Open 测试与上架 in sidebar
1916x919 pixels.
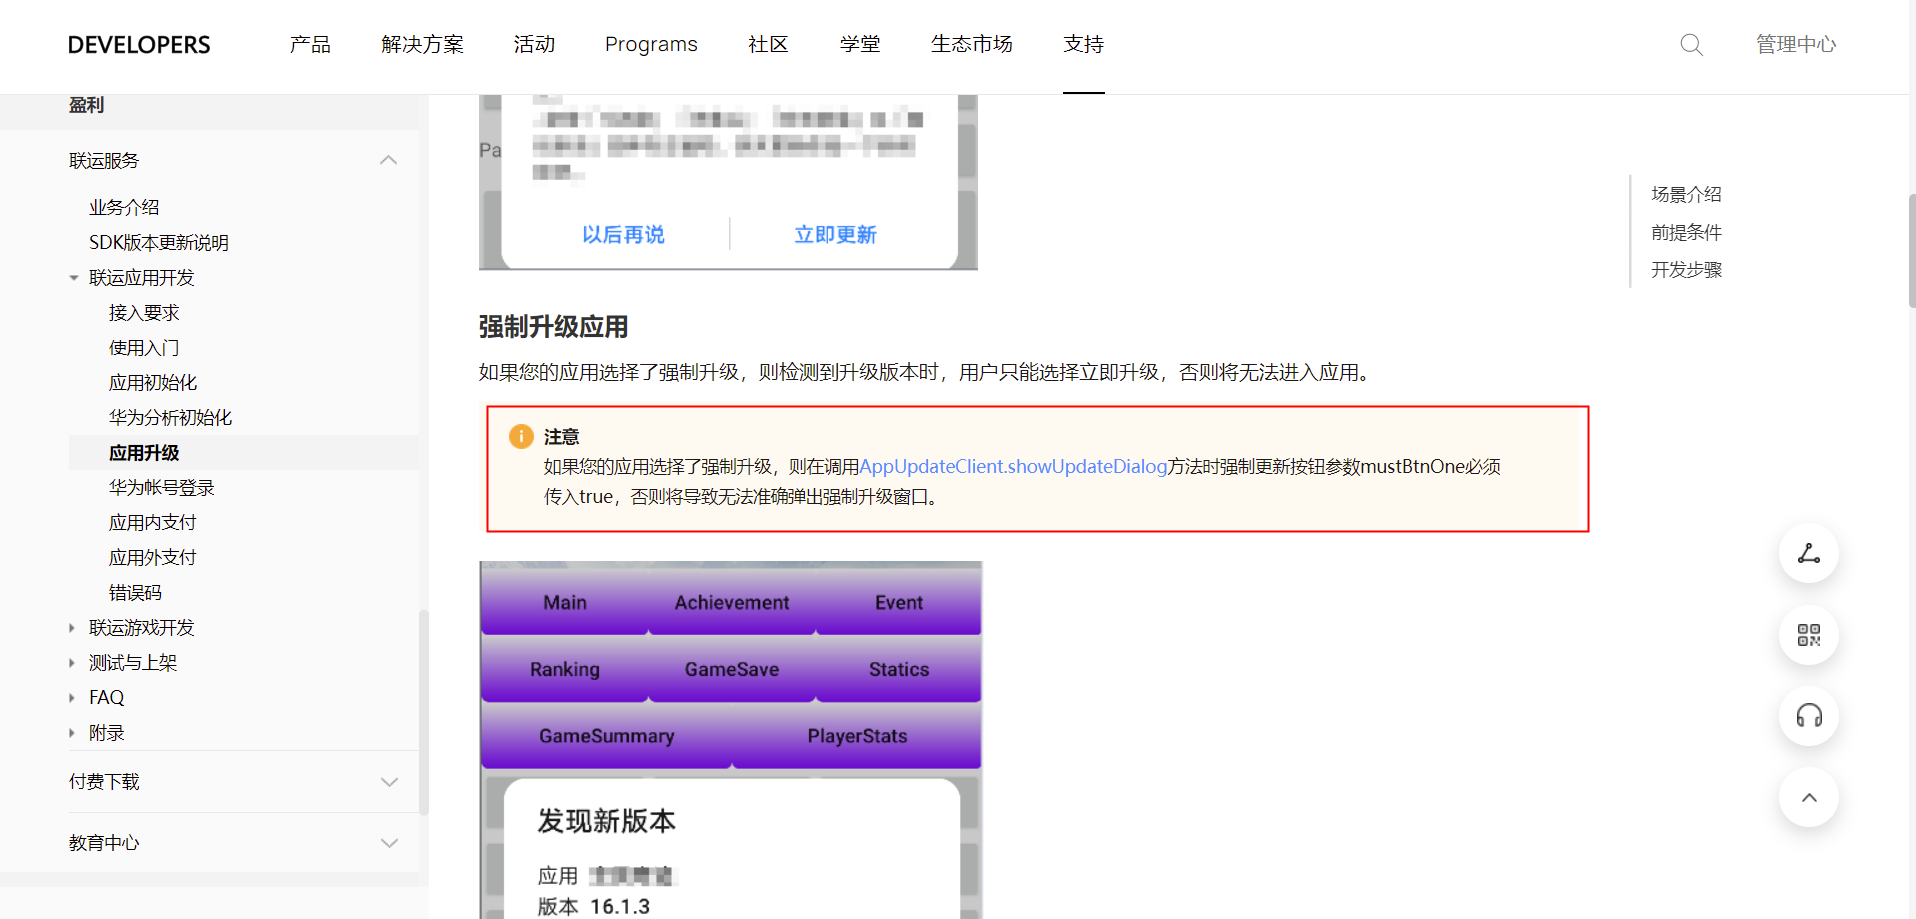133,663
